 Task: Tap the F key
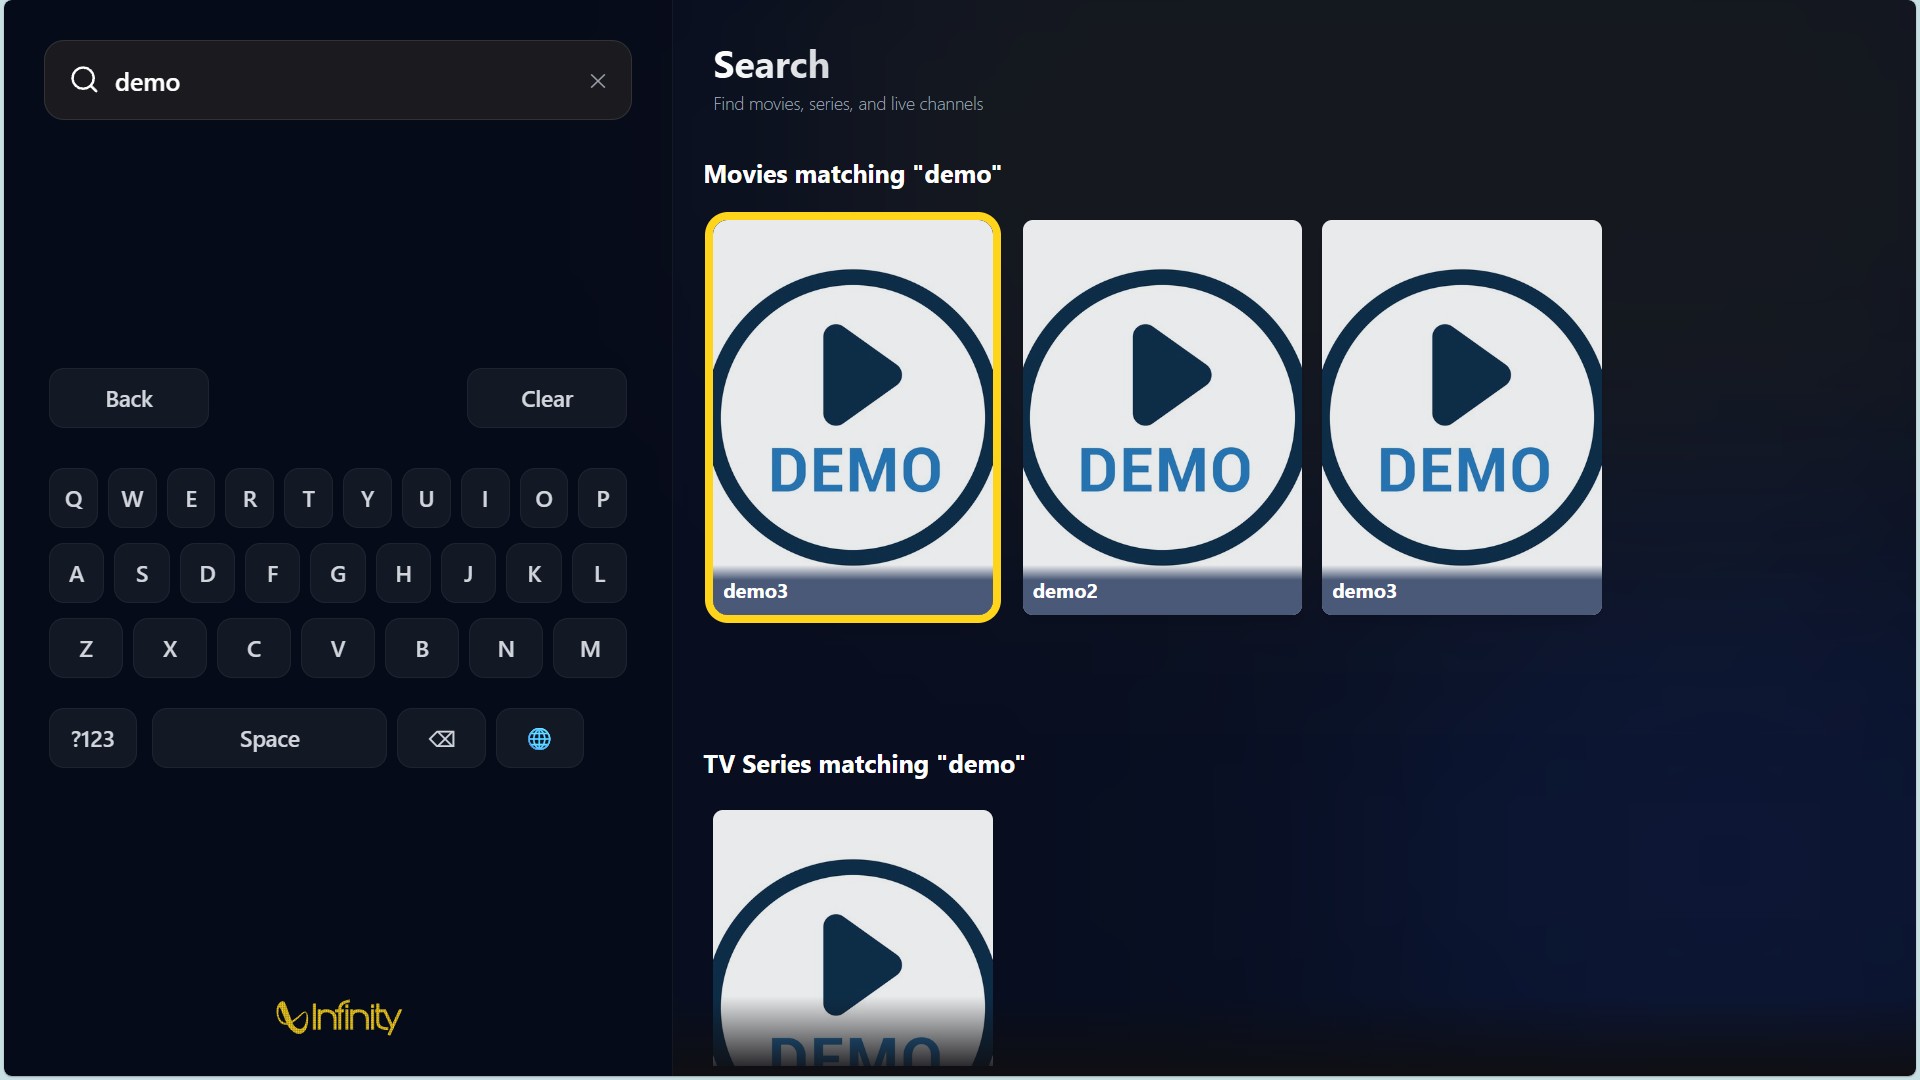pos(273,573)
